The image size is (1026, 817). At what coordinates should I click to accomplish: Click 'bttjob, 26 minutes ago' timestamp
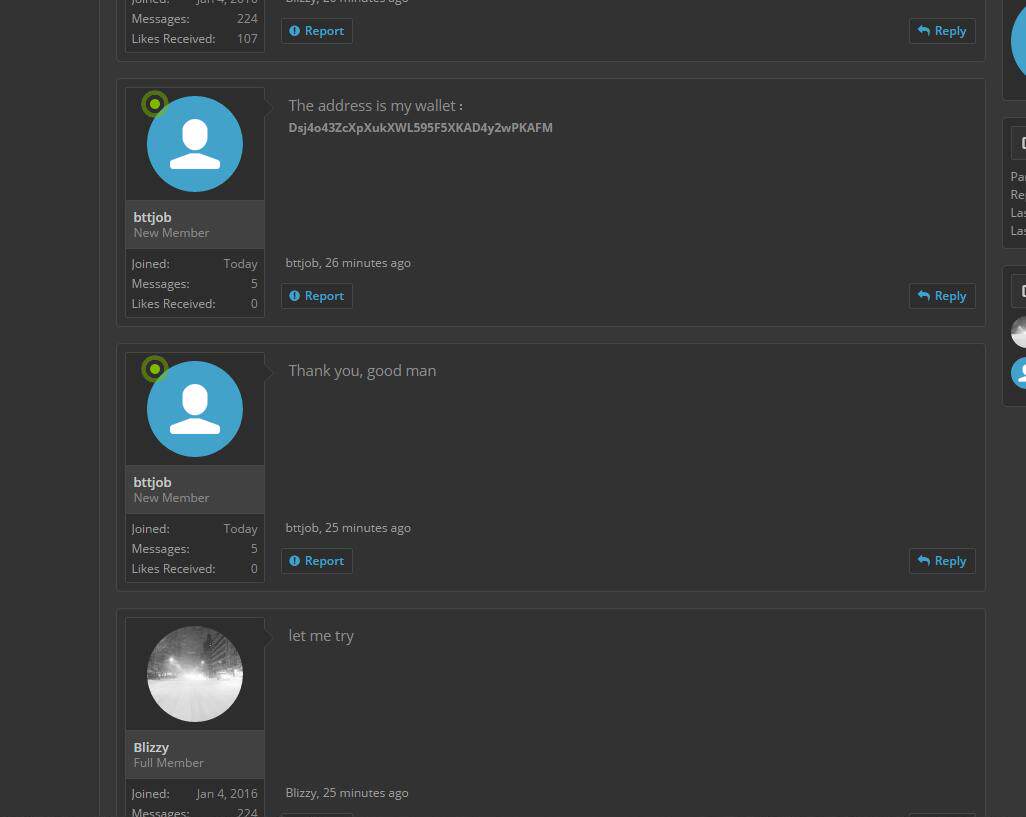pos(348,263)
